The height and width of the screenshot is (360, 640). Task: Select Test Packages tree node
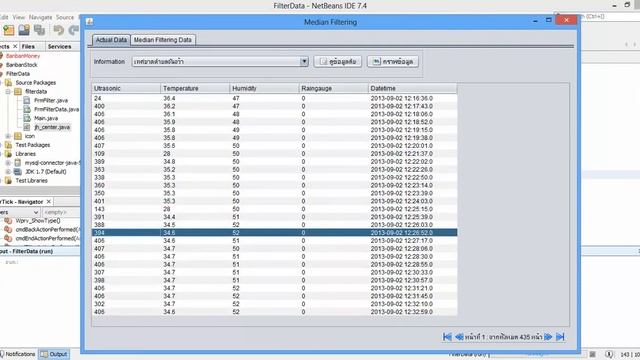click(x=33, y=145)
